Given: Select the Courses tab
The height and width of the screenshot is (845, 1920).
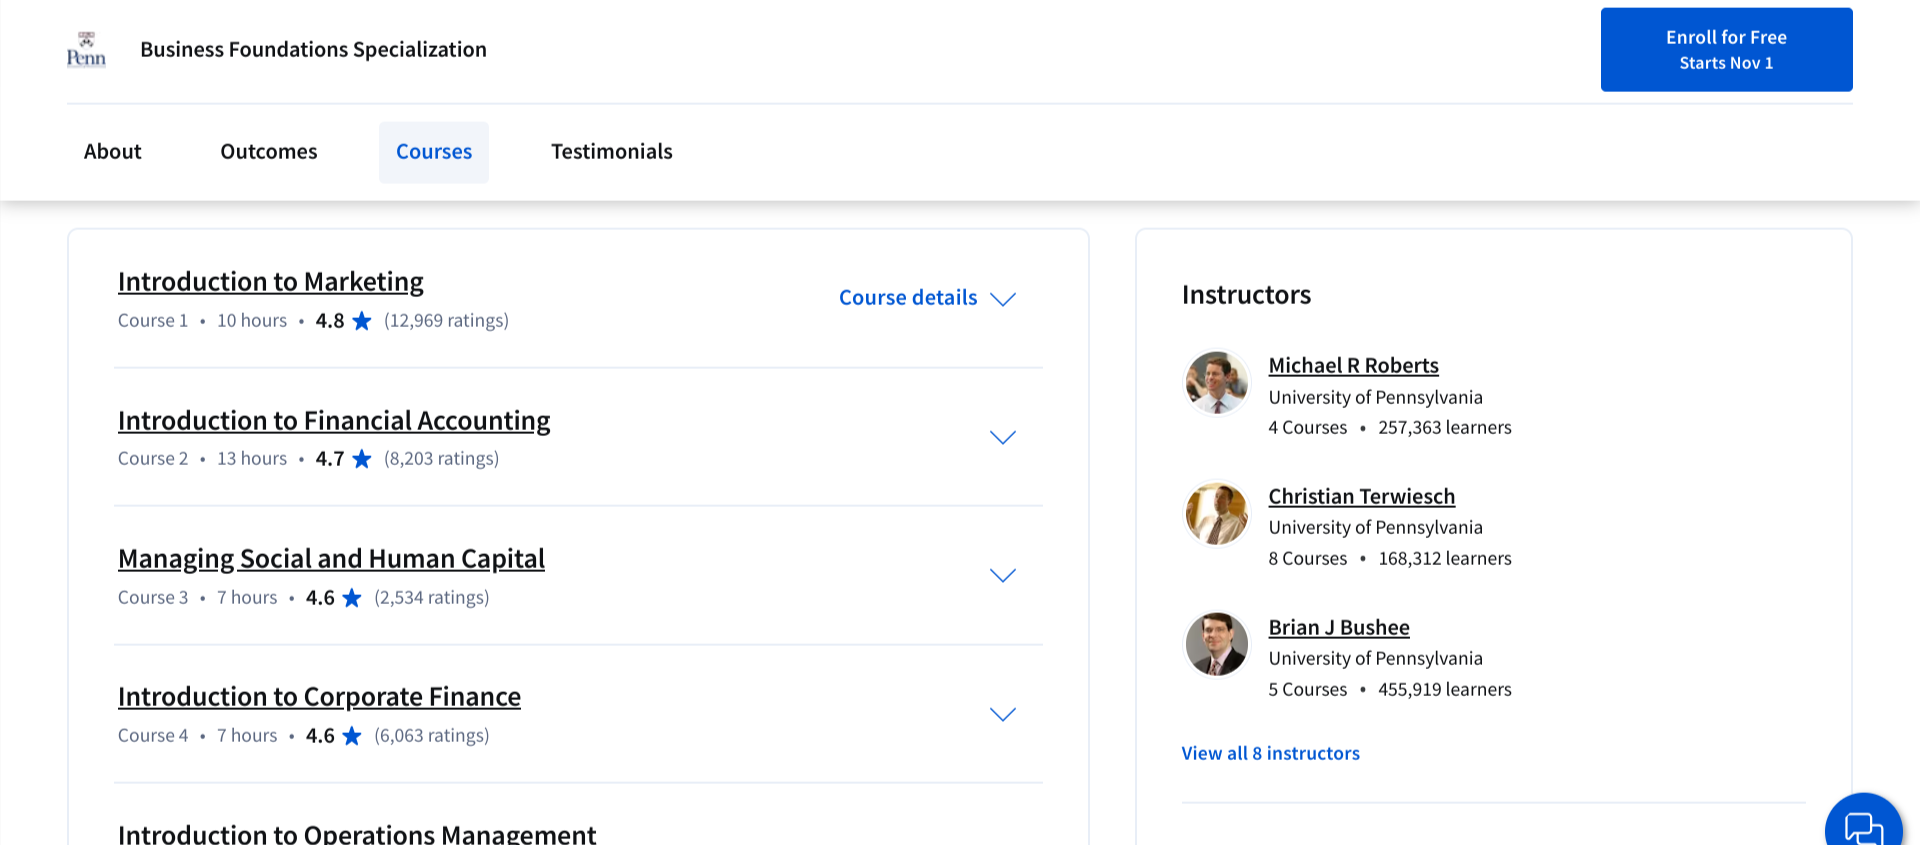Looking at the screenshot, I should pos(434,152).
